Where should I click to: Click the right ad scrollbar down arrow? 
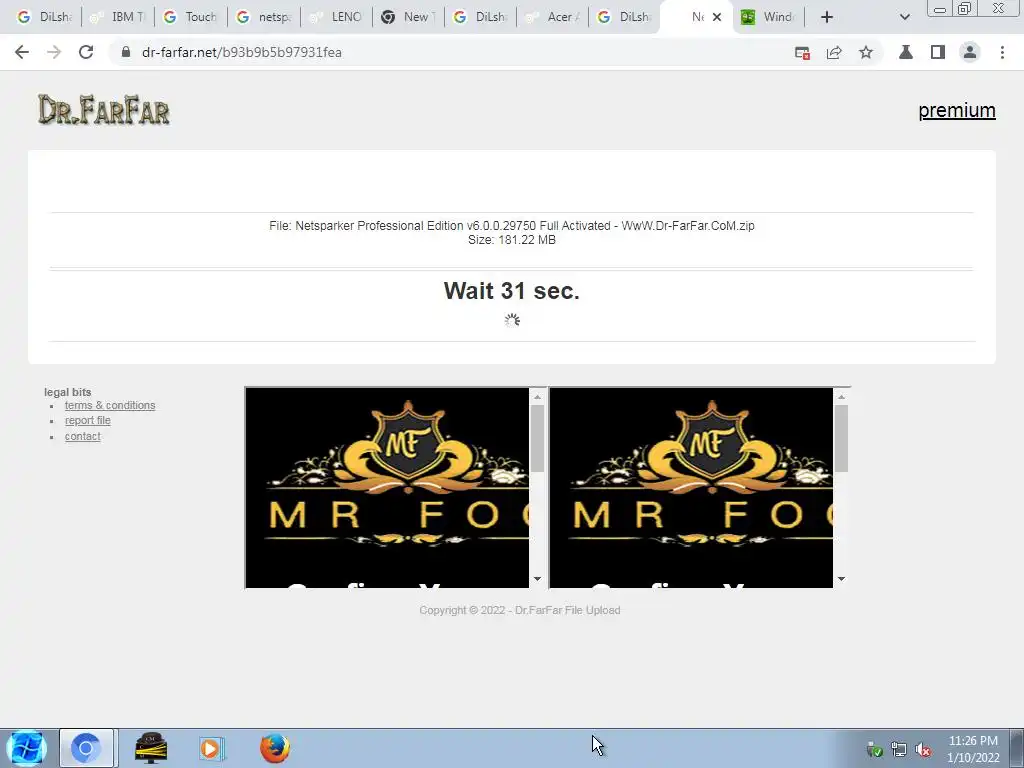(x=841, y=579)
